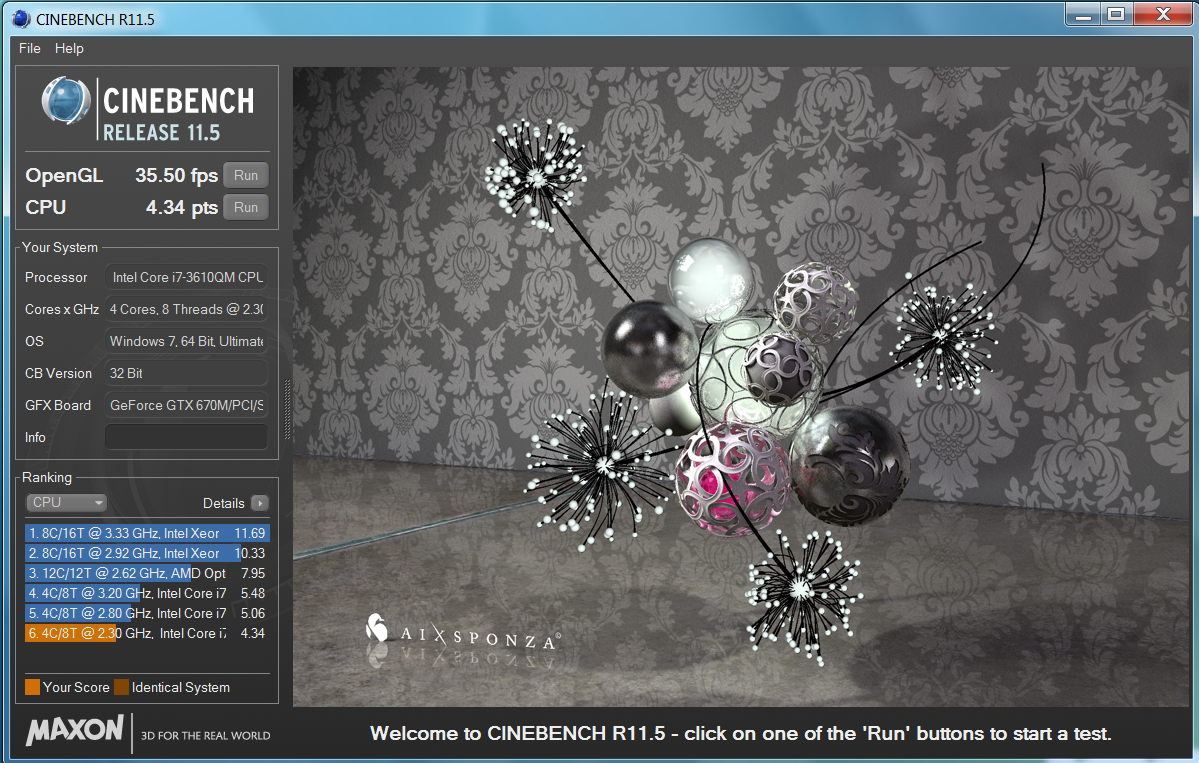
Task: Select ranking entry 4 Core i7 3.20 GHz
Action: pyautogui.click(x=147, y=593)
